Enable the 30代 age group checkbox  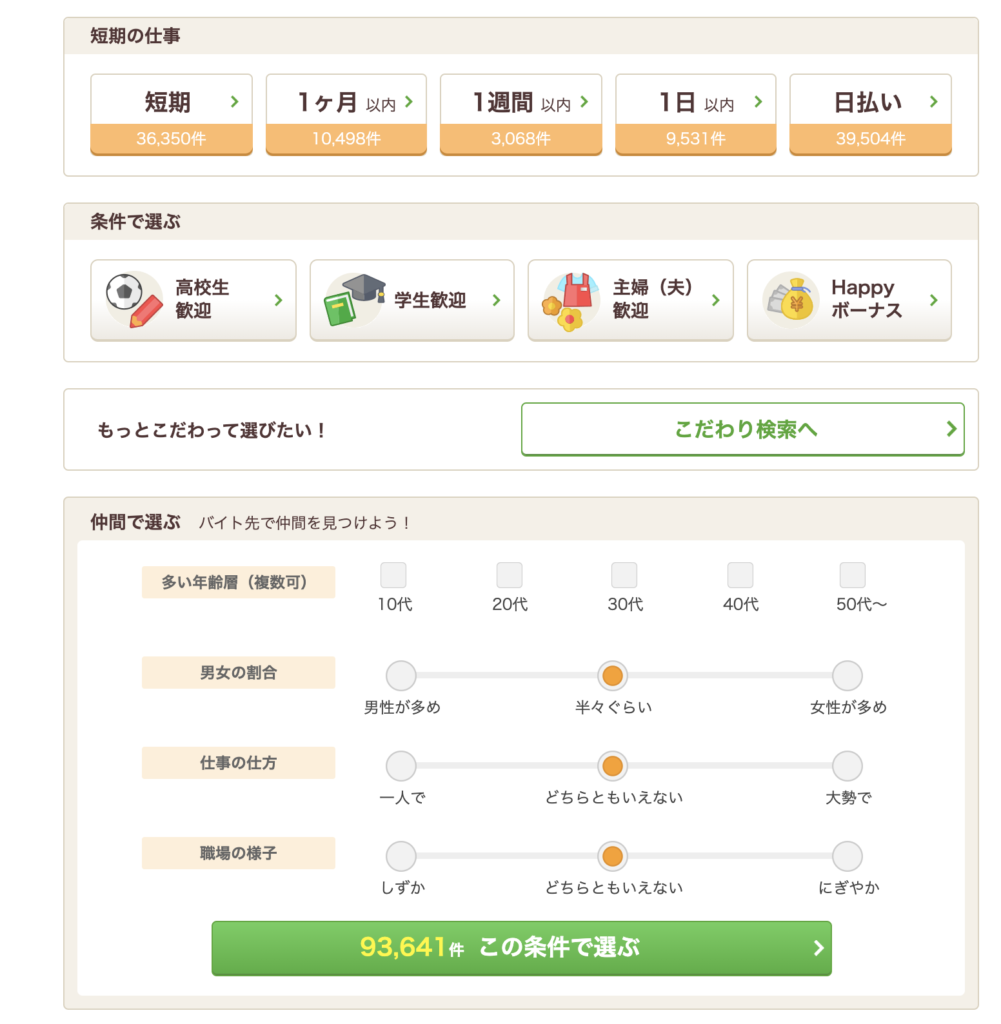(624, 575)
